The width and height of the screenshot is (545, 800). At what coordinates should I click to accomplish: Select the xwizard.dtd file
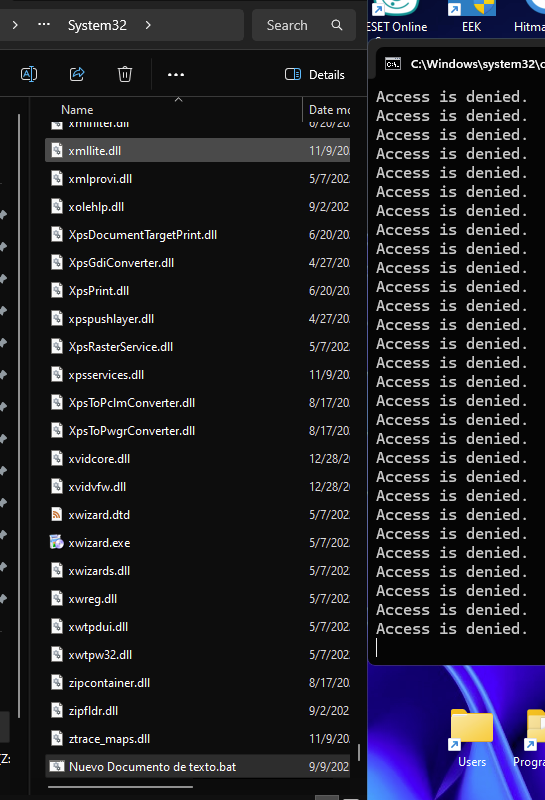click(197, 515)
